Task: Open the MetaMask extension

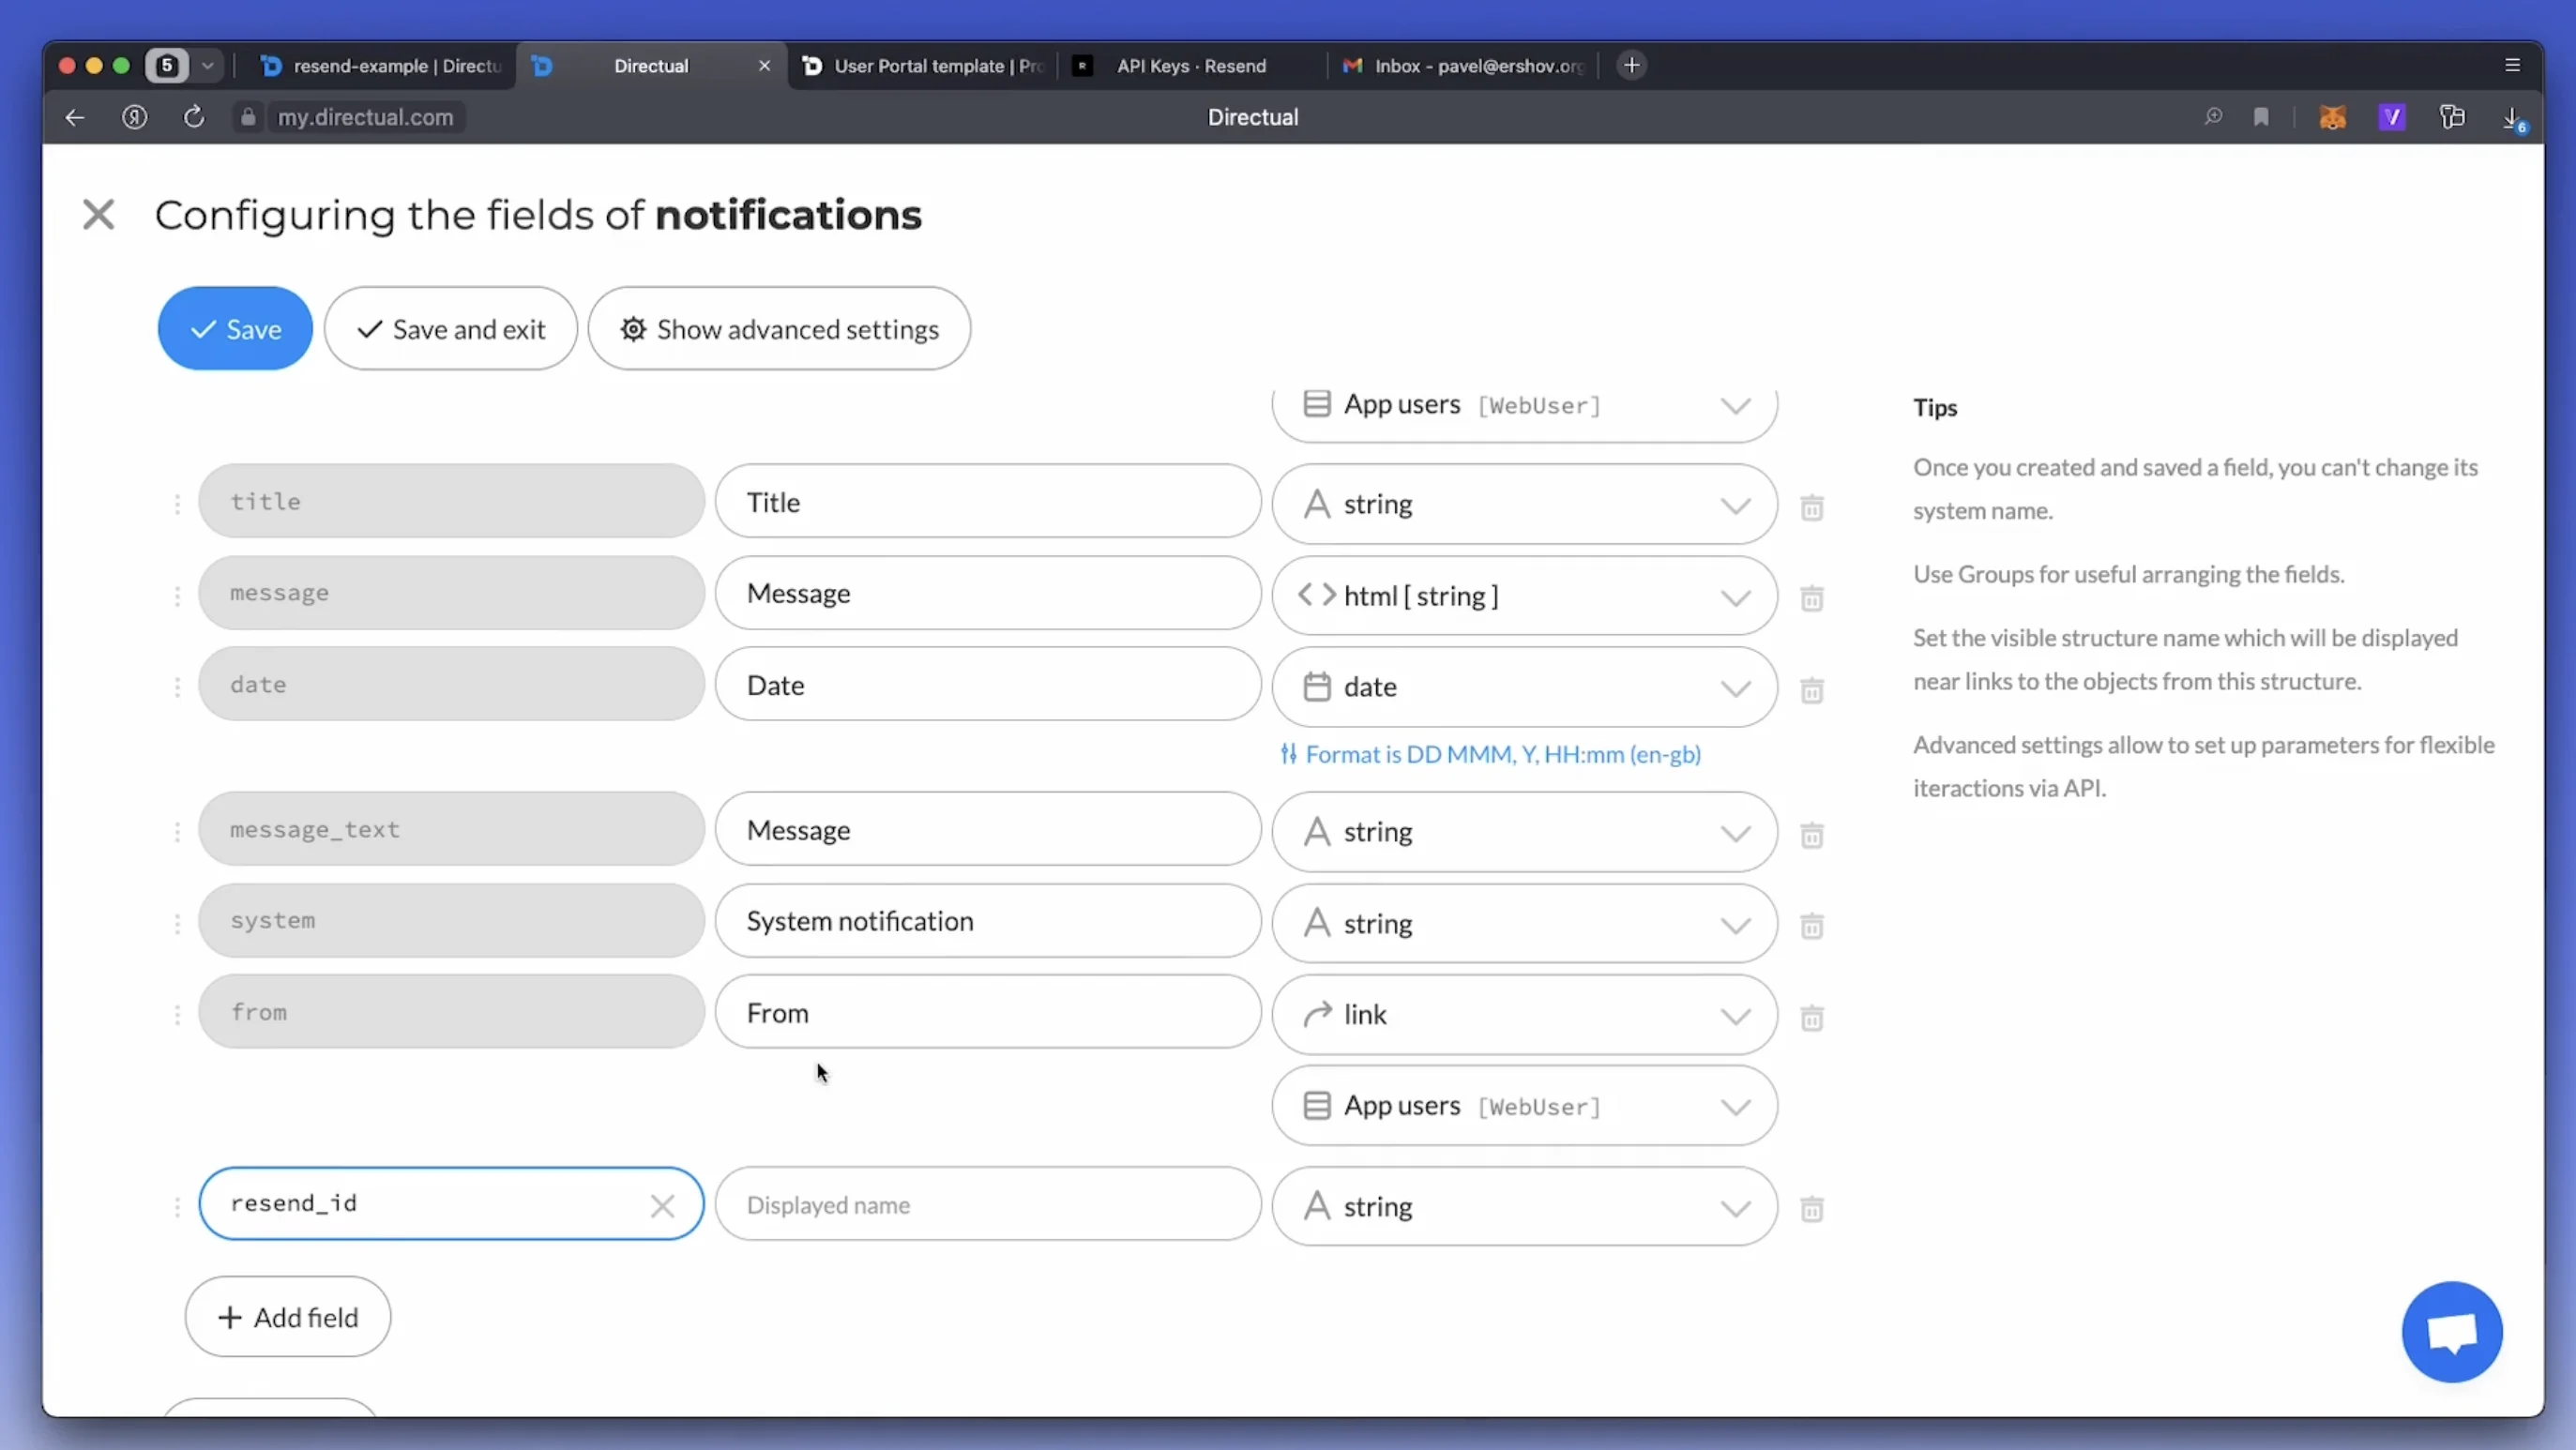Action: pos(2333,117)
